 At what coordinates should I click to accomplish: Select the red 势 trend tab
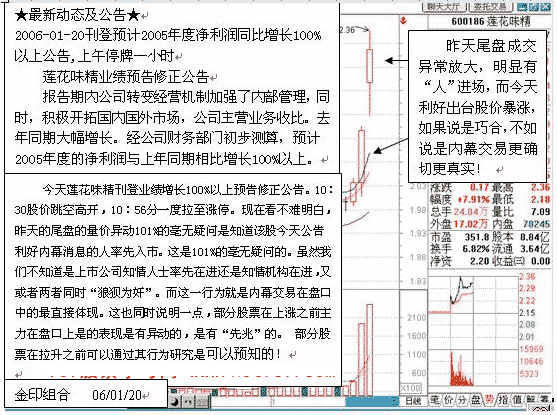pos(490,400)
